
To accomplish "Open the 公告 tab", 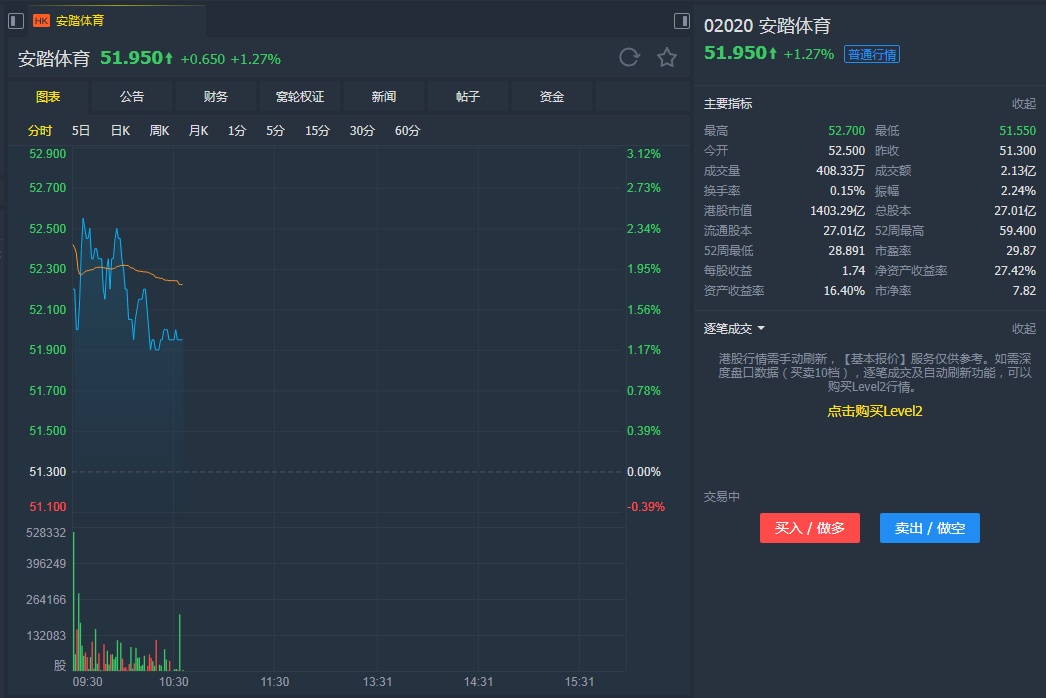I will (132, 97).
